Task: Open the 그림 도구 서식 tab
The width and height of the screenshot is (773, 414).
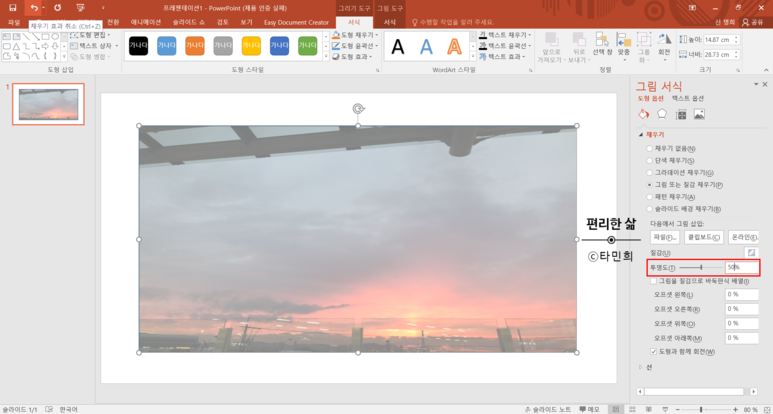Action: pos(389,22)
